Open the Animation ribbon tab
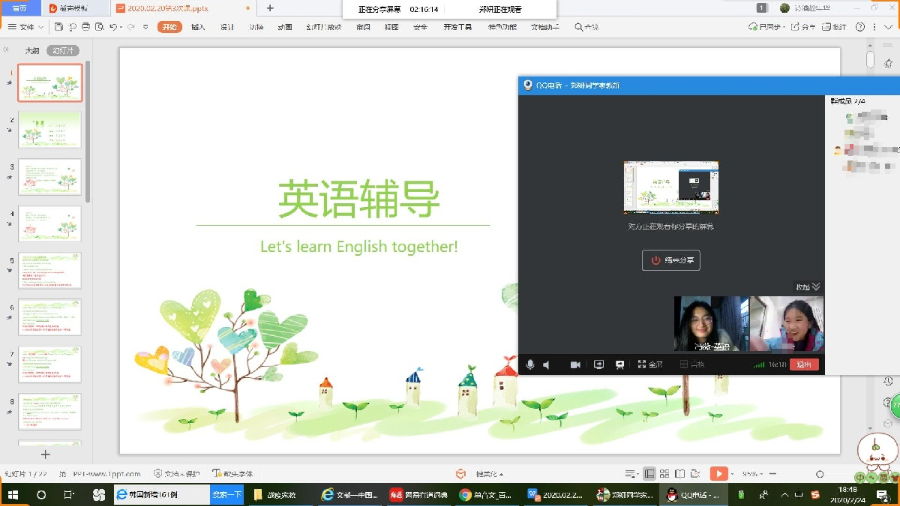The width and height of the screenshot is (900, 506). (x=285, y=27)
